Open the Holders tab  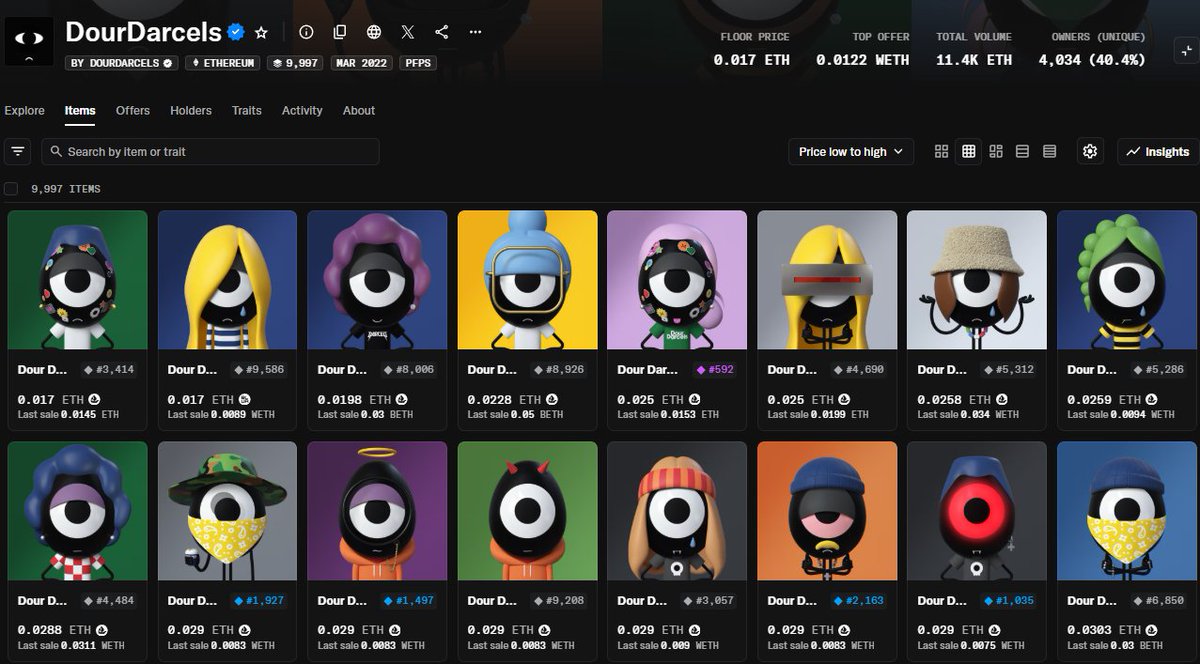click(x=191, y=110)
